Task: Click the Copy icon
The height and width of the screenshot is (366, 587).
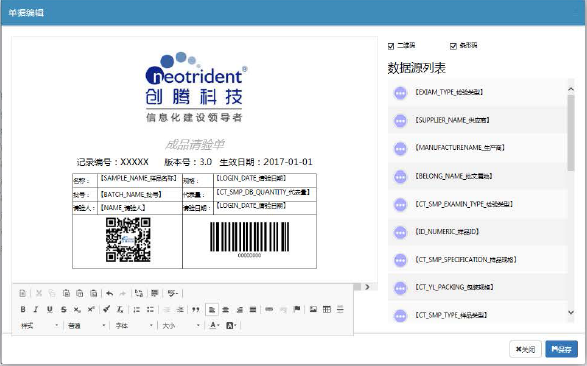Action: tap(52, 293)
